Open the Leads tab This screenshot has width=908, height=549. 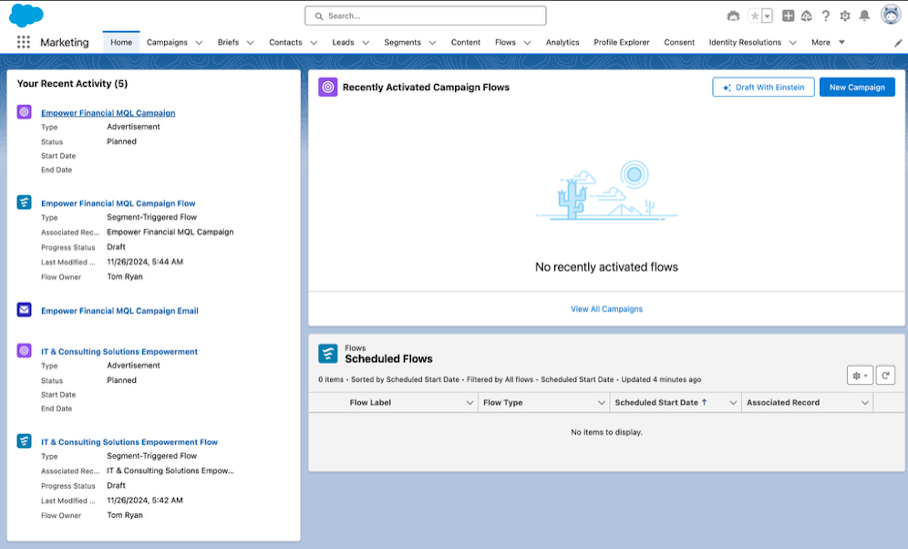[343, 42]
